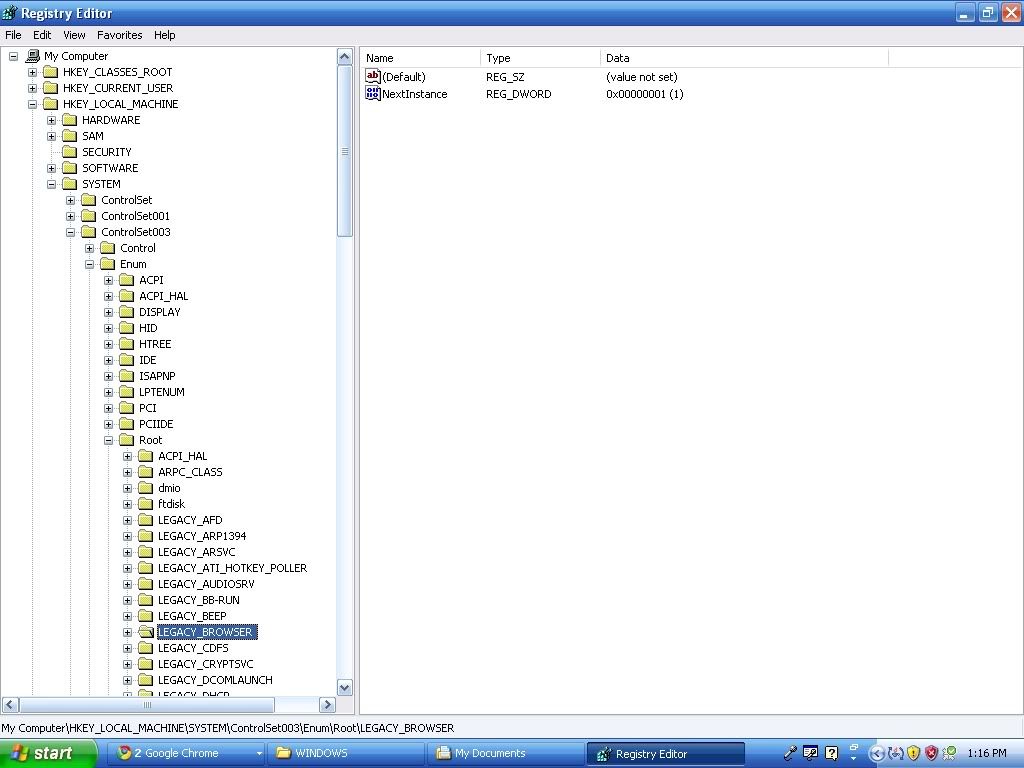Image resolution: width=1024 pixels, height=768 pixels.
Task: Click the DISPLAY key folder icon
Action: 127,312
